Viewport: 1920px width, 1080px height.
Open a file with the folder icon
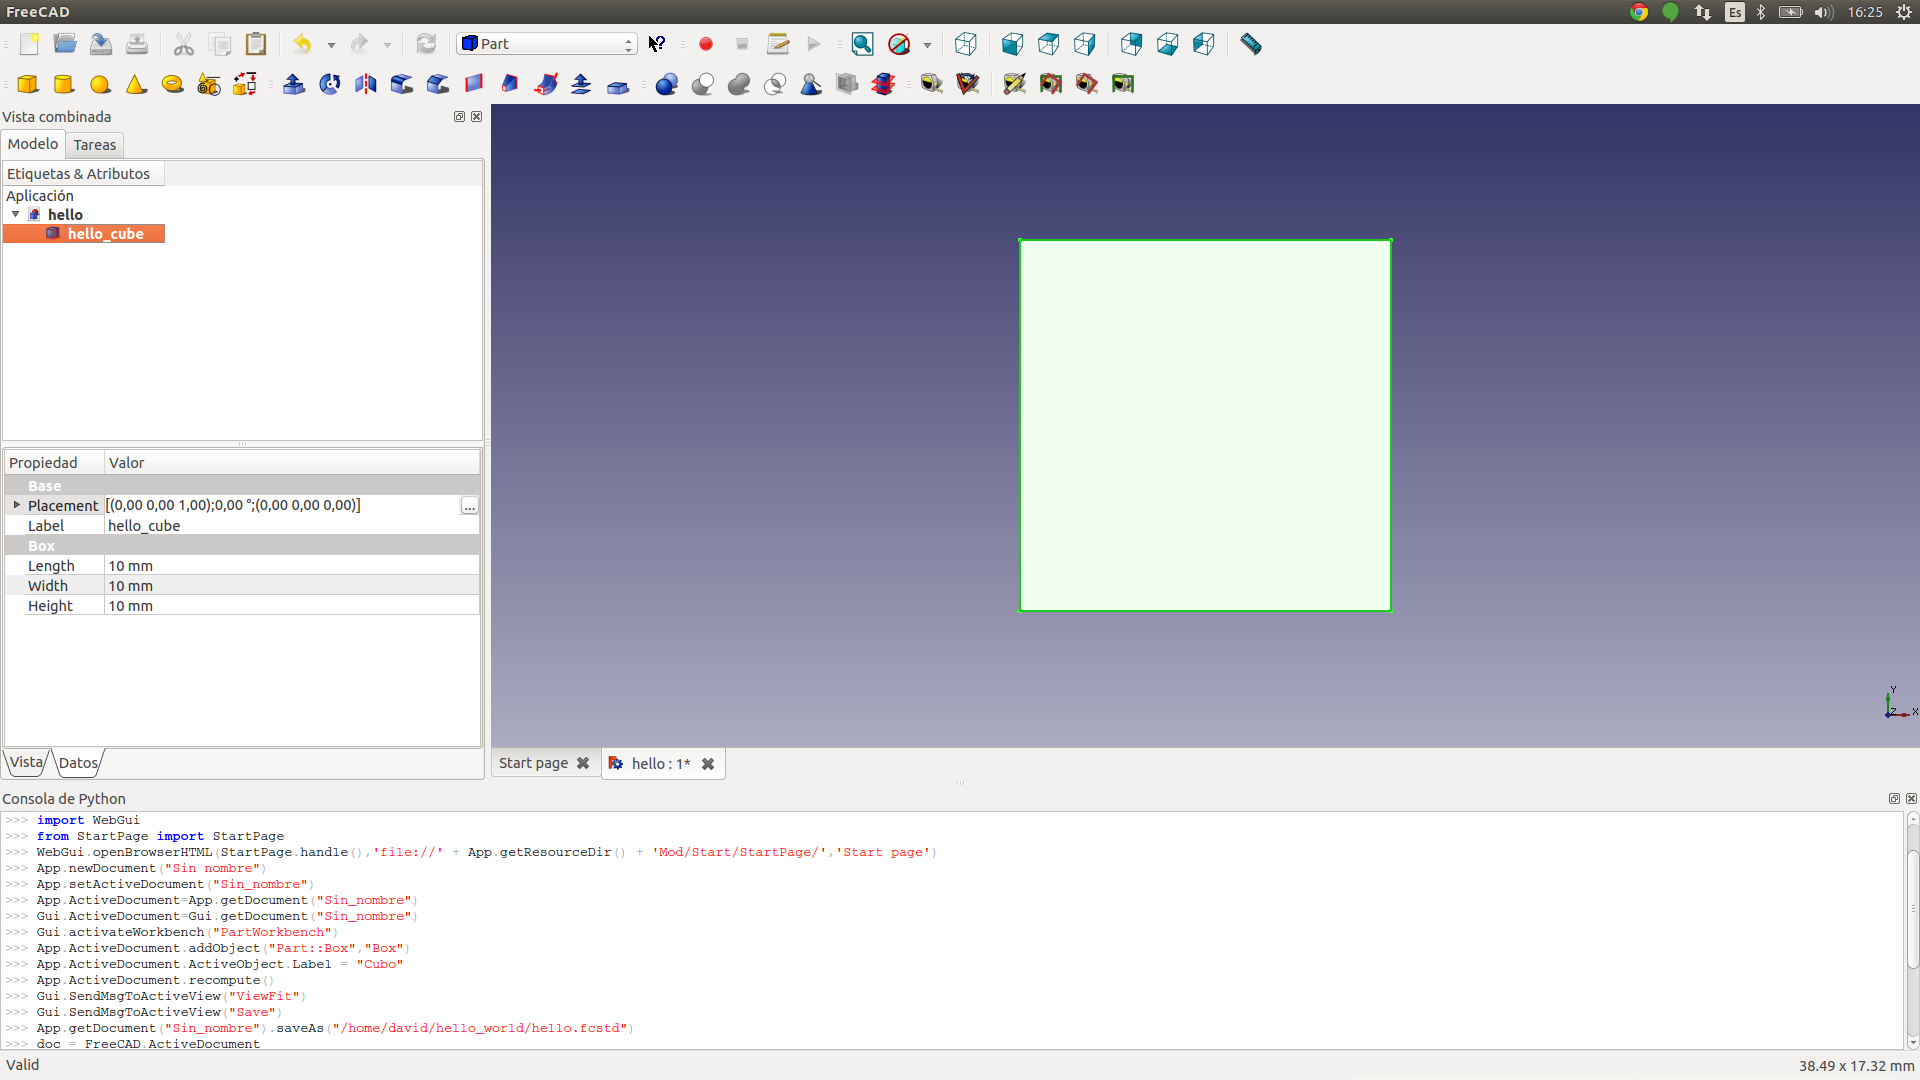click(65, 44)
